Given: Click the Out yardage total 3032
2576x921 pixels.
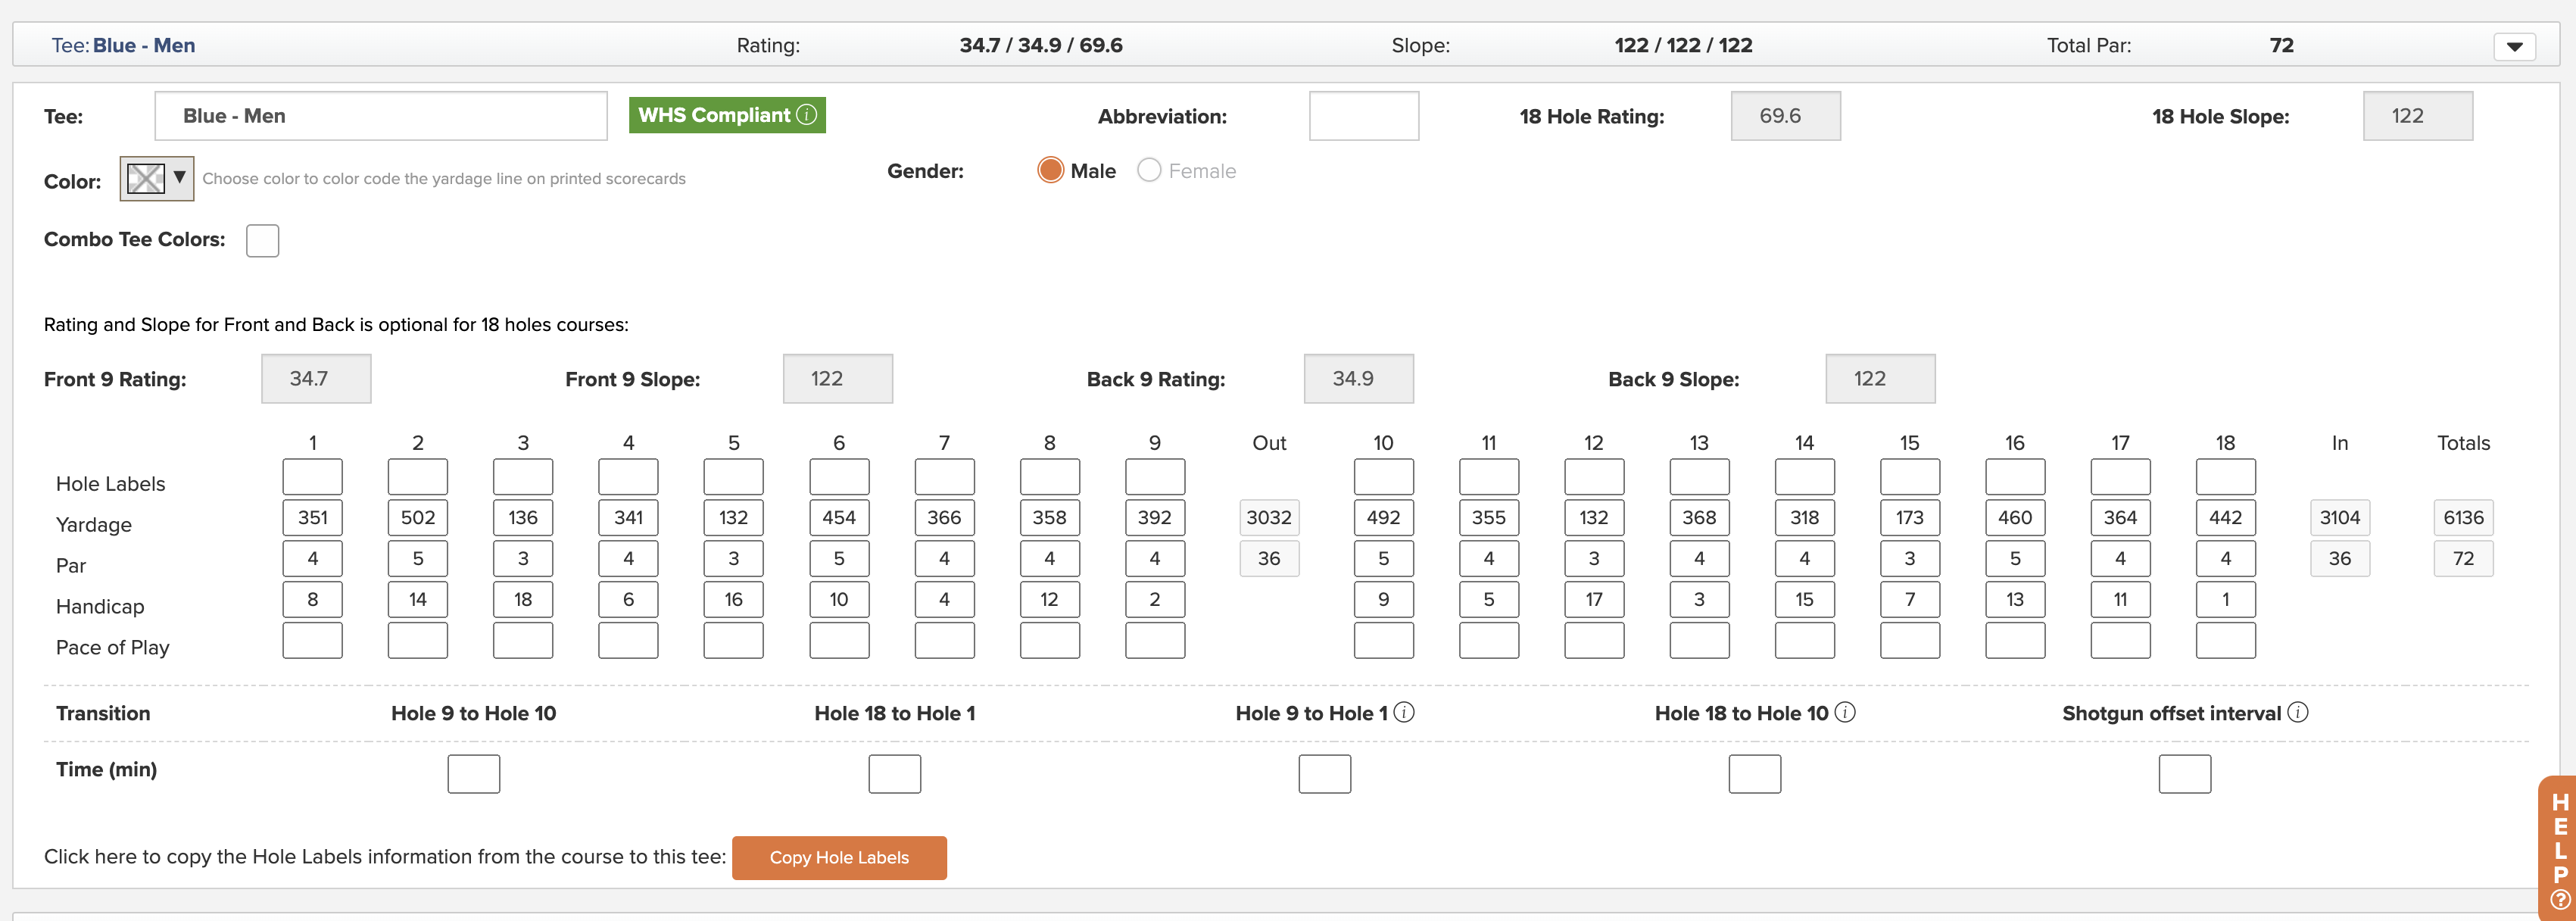Looking at the screenshot, I should 1269,518.
